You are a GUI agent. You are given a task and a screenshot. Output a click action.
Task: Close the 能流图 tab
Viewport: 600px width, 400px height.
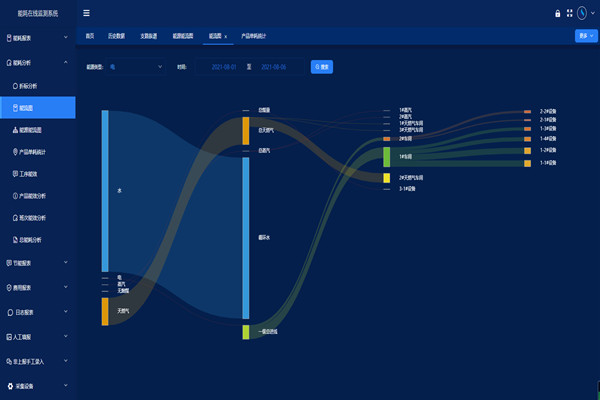[x=226, y=36]
